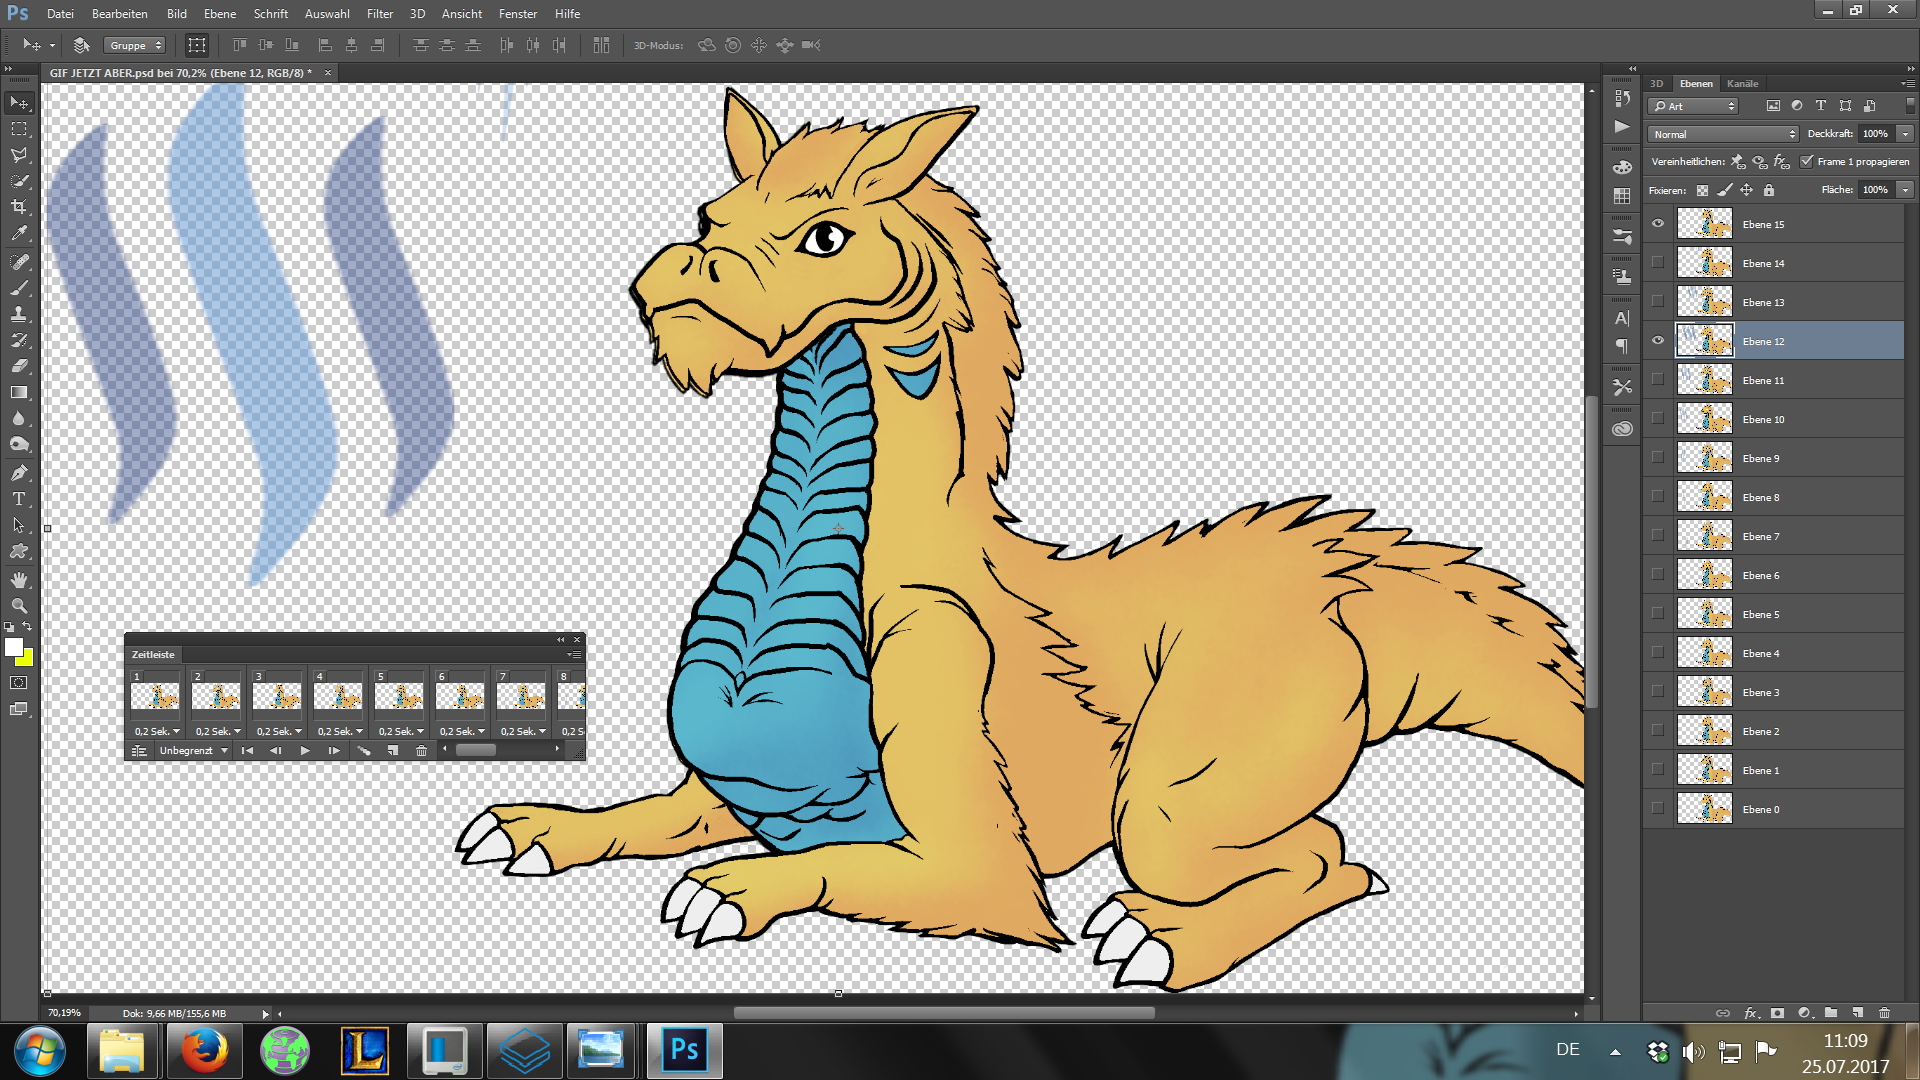Select the History Brush tool

[19, 340]
